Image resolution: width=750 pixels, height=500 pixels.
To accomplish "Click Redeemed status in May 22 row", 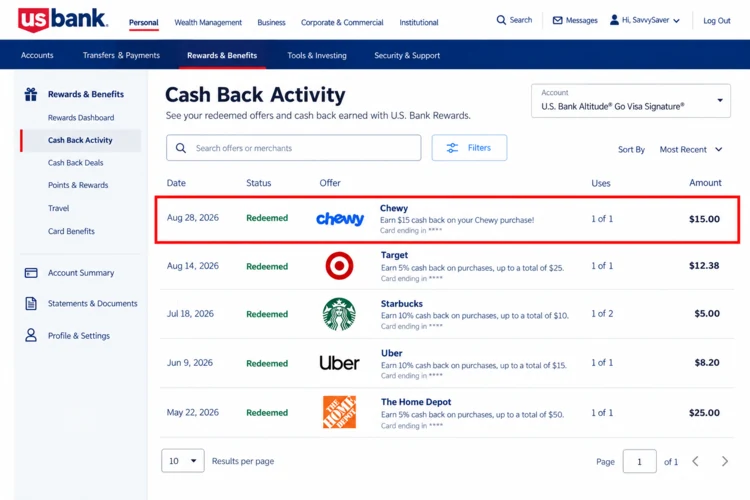I will pyautogui.click(x=267, y=412).
